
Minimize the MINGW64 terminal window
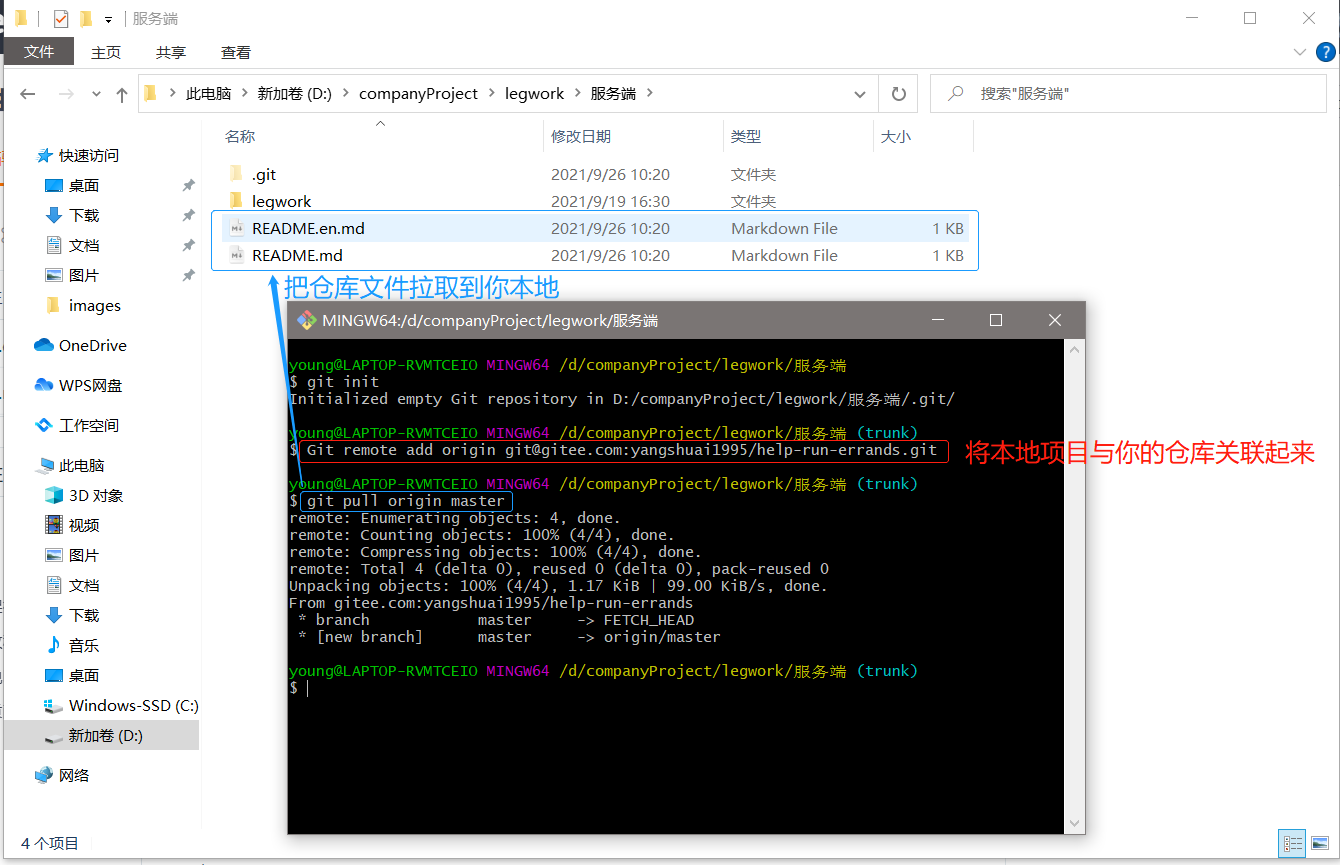[937, 320]
